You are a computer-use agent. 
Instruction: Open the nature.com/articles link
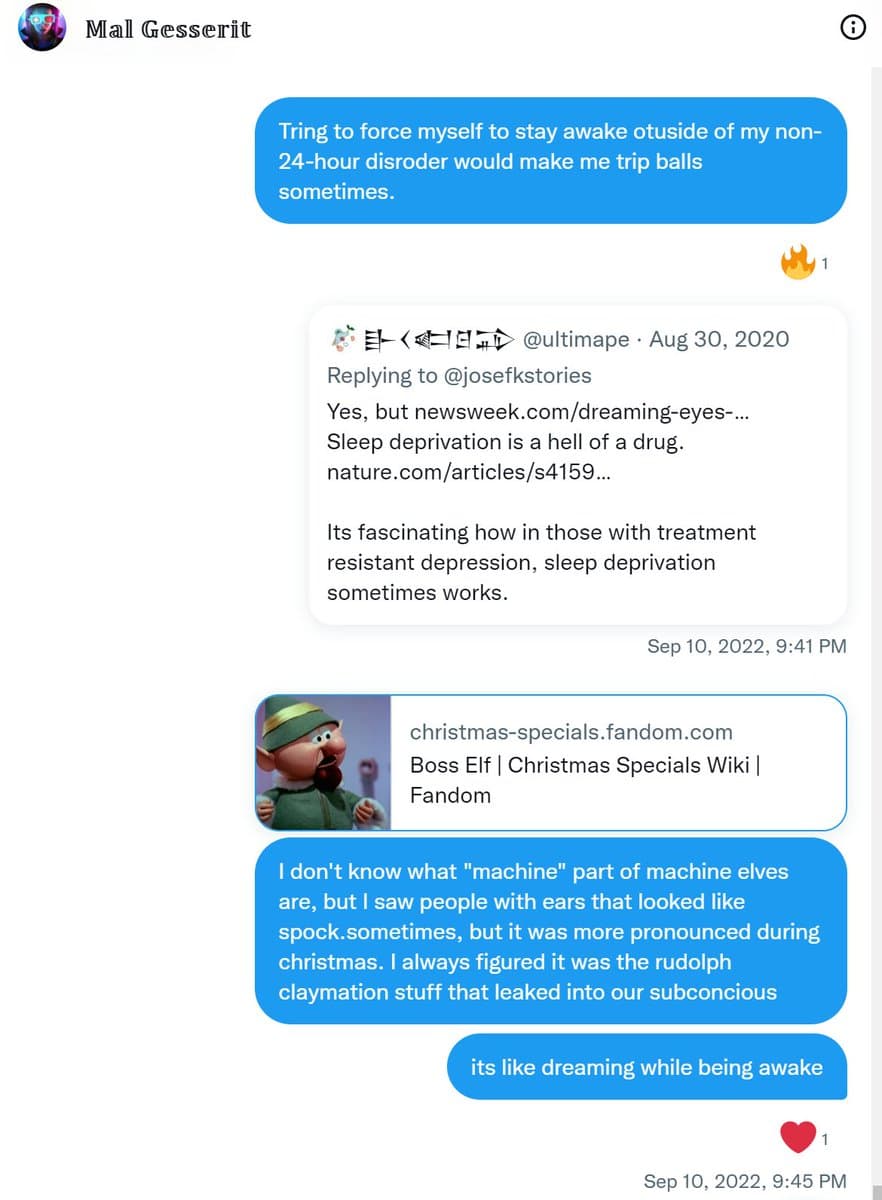point(468,472)
